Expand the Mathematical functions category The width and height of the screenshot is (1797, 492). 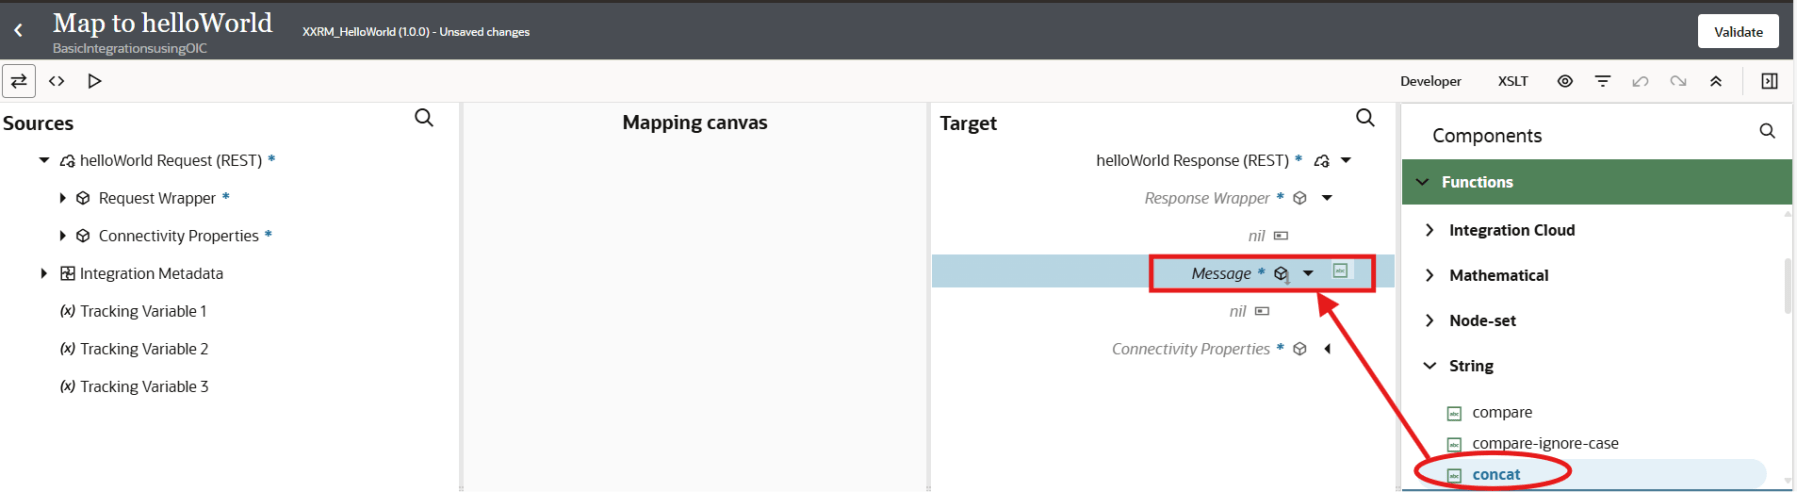click(1430, 275)
